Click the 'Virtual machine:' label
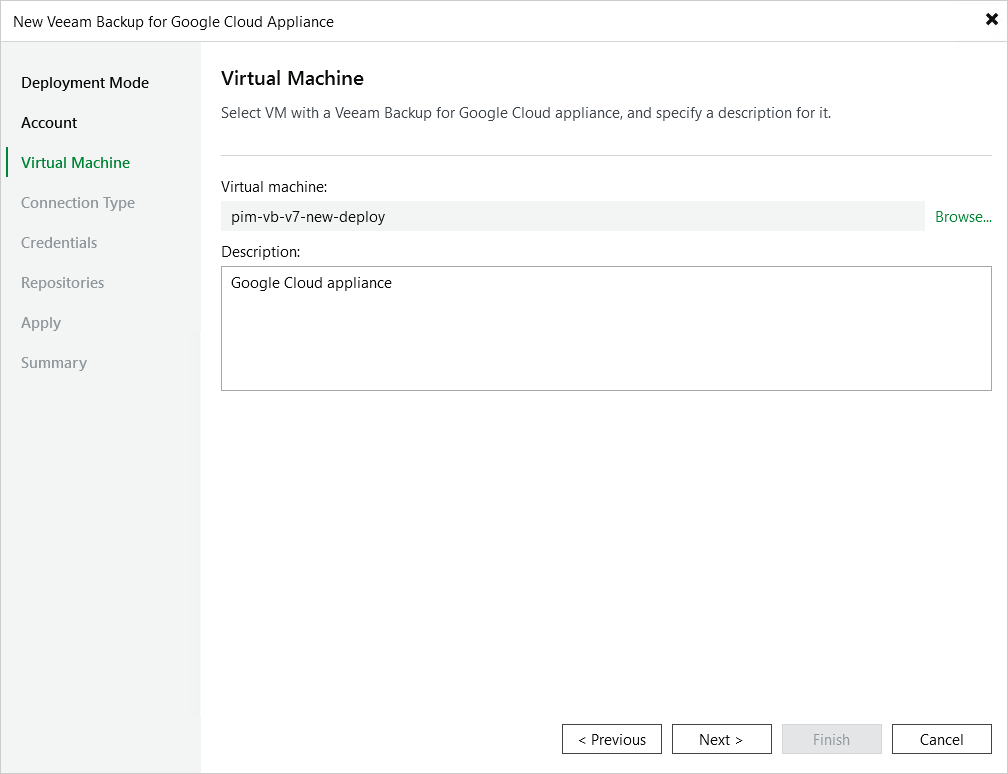Screen dimensions: 1008x774 tap(274, 187)
